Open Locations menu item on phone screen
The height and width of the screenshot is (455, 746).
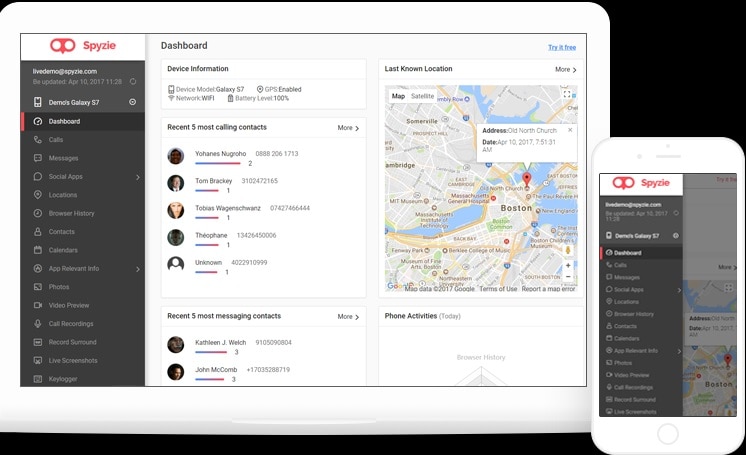(x=626, y=302)
